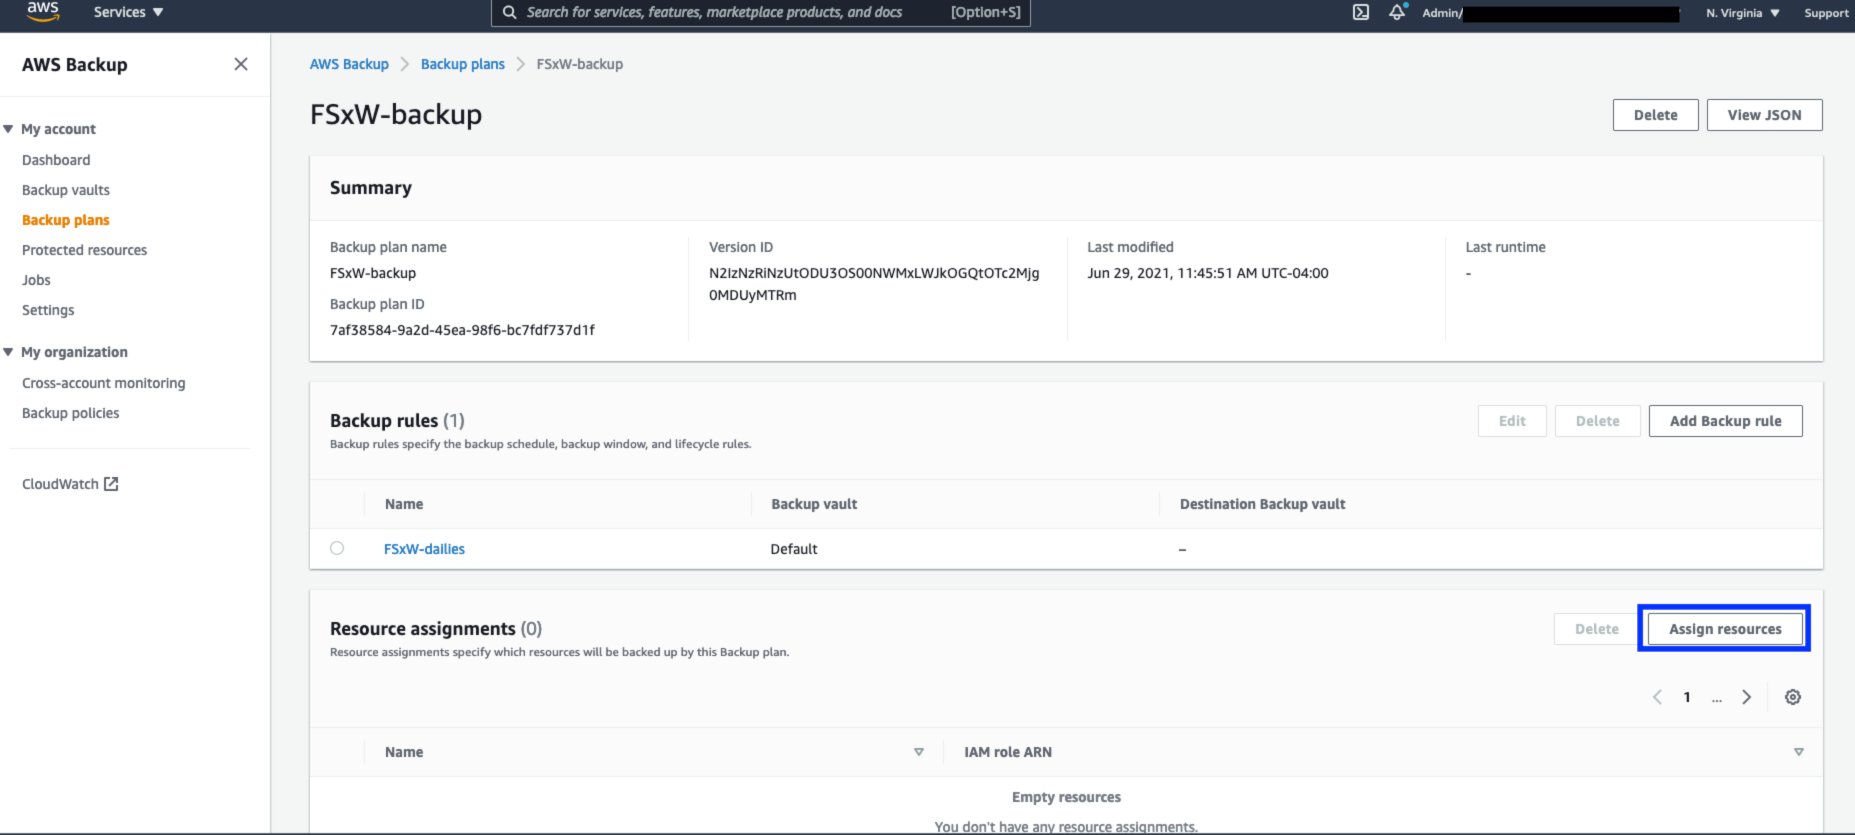Open the Admin account menu
This screenshot has height=835, width=1855.
[1550, 13]
